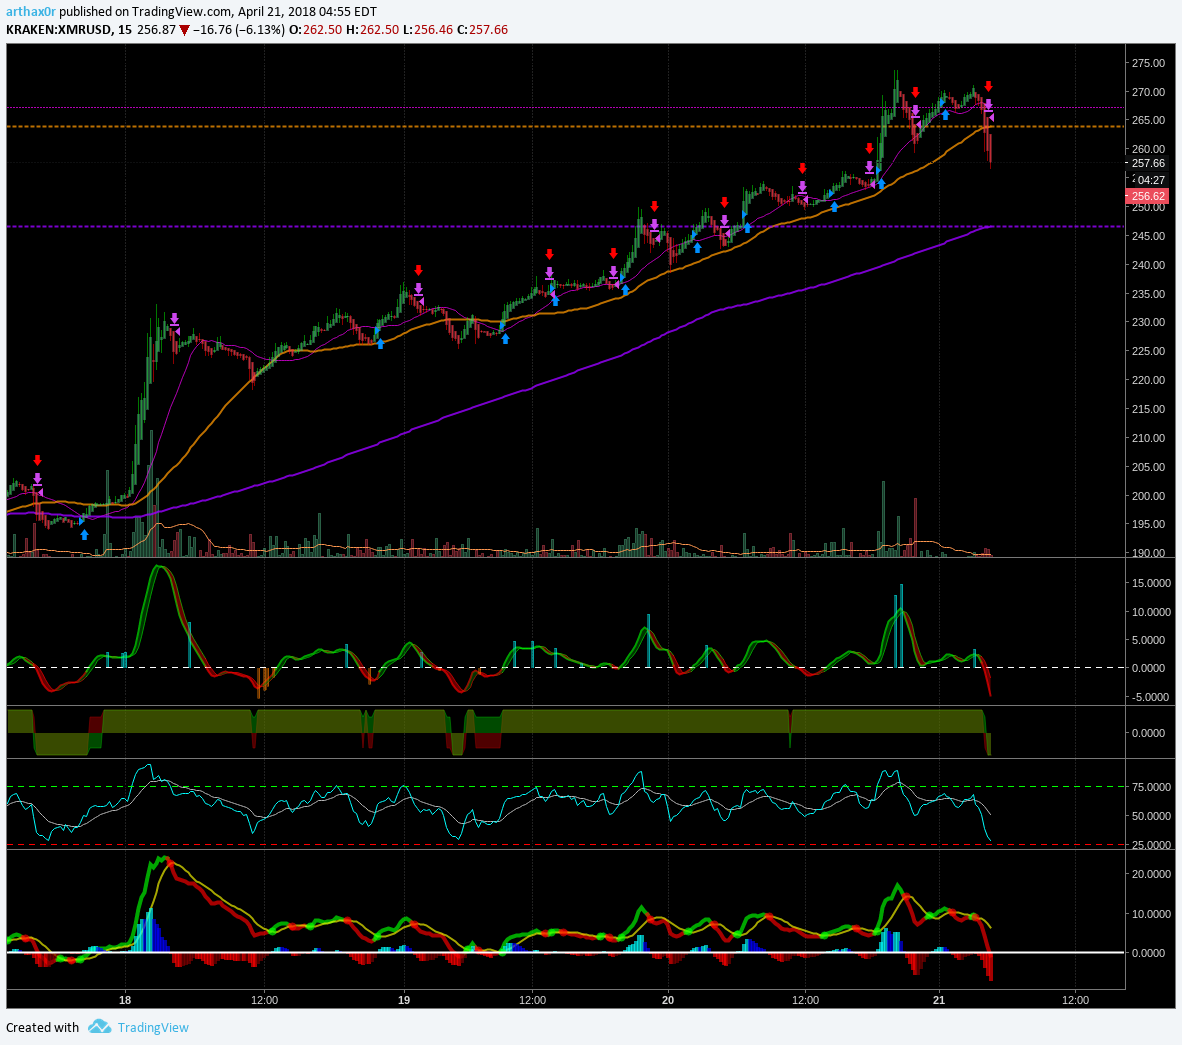Click red sell arrow near the 205.00 level
The image size is (1182, 1045).
click(38, 461)
